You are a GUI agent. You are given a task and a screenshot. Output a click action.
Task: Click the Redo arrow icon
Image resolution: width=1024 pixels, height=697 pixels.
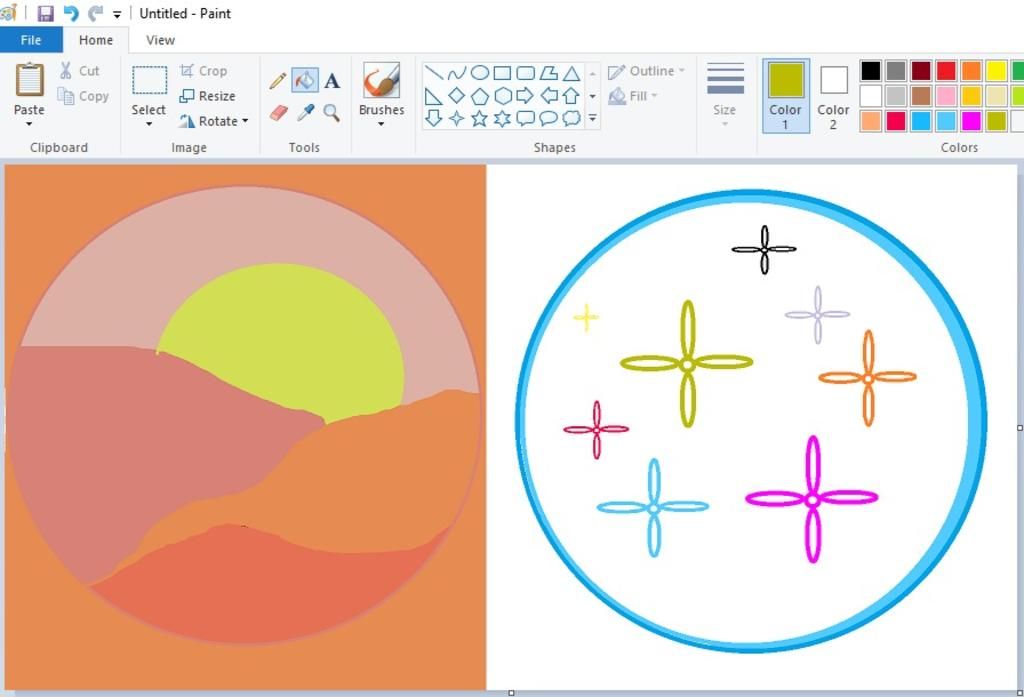(x=95, y=13)
